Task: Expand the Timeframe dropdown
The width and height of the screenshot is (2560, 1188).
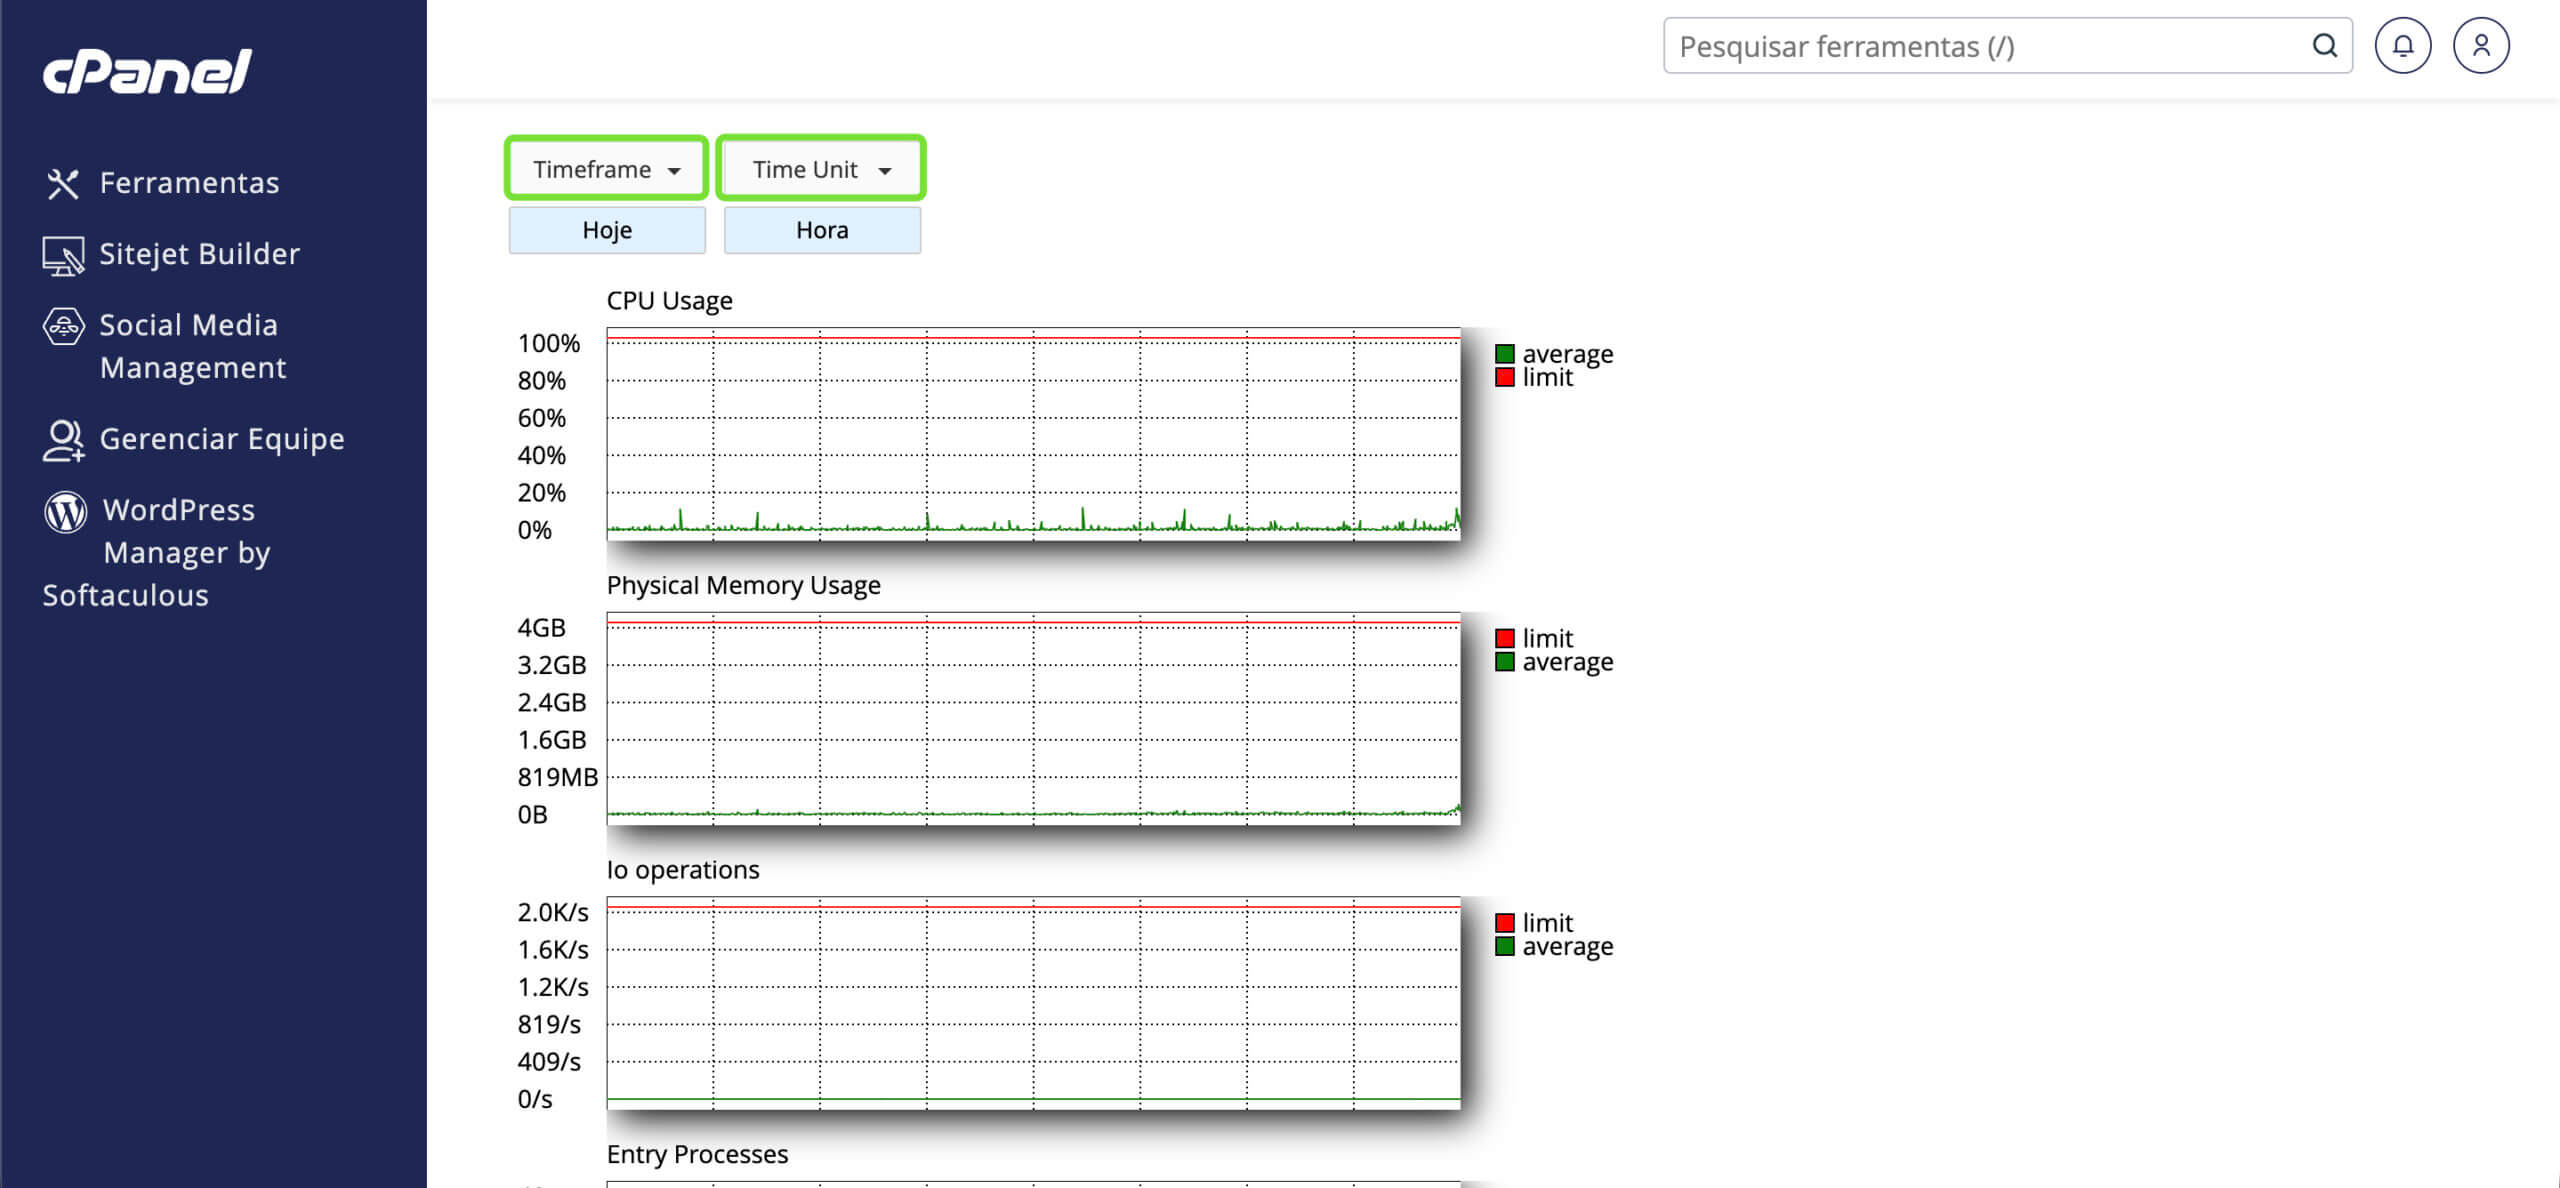Action: point(607,169)
